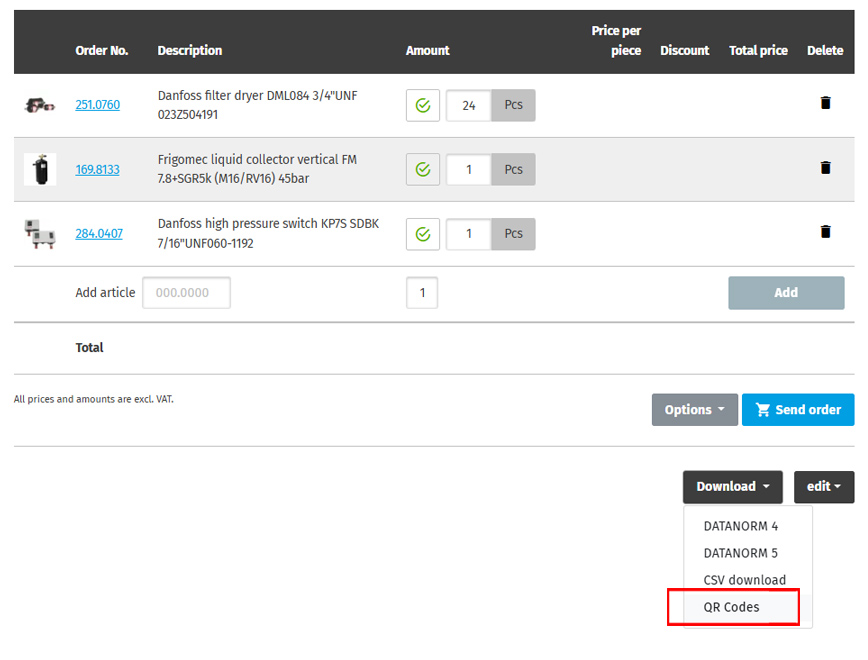
Task: Open the filter dryer product thumbnail
Action: point(40,105)
